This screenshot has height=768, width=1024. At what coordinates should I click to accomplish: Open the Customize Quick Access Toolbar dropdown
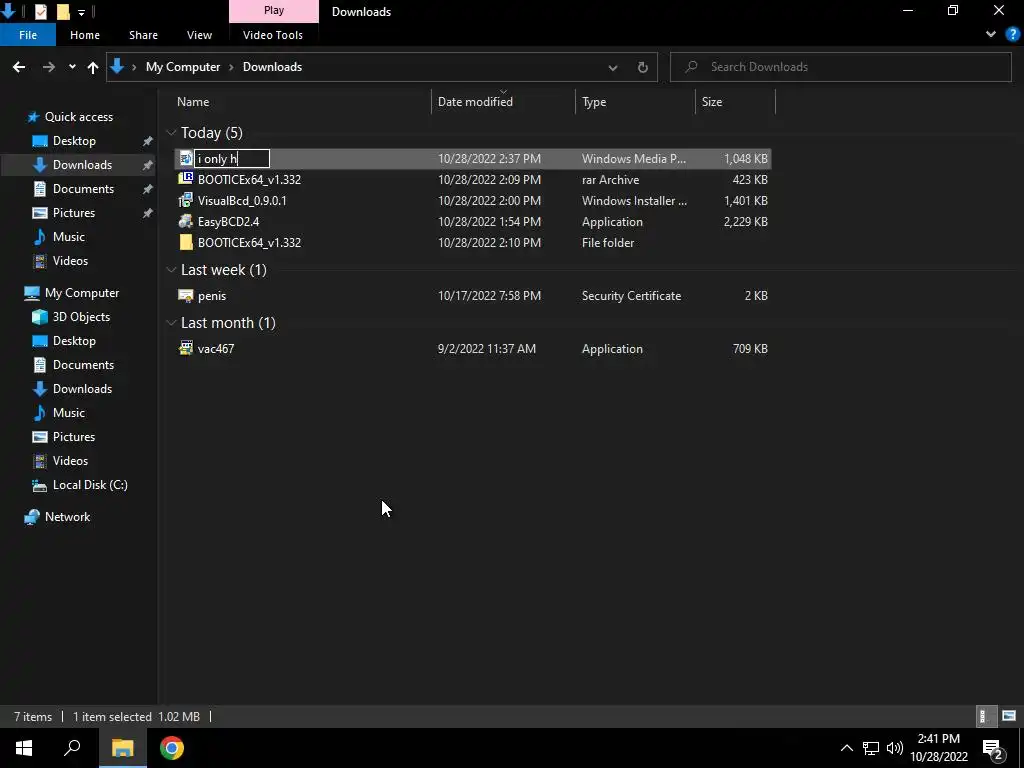[x=81, y=12]
